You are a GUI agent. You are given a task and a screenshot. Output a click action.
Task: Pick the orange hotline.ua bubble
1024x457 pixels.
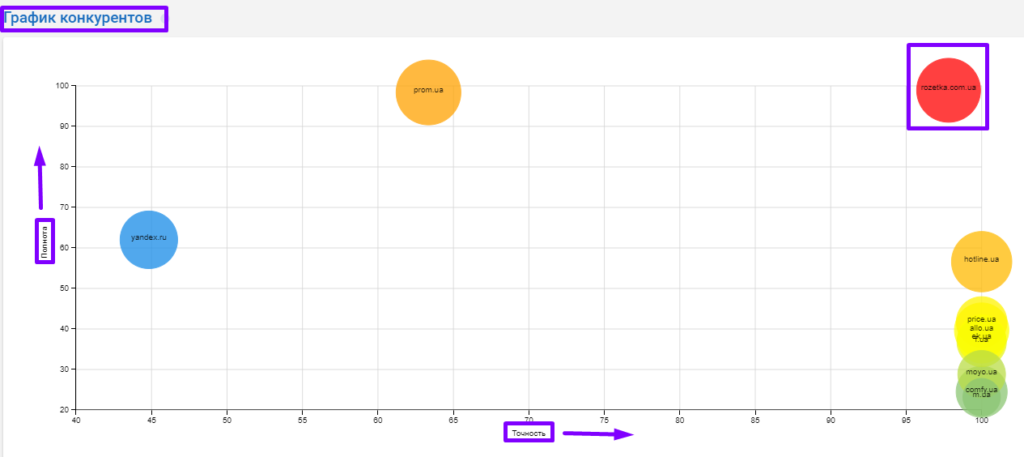click(981, 259)
